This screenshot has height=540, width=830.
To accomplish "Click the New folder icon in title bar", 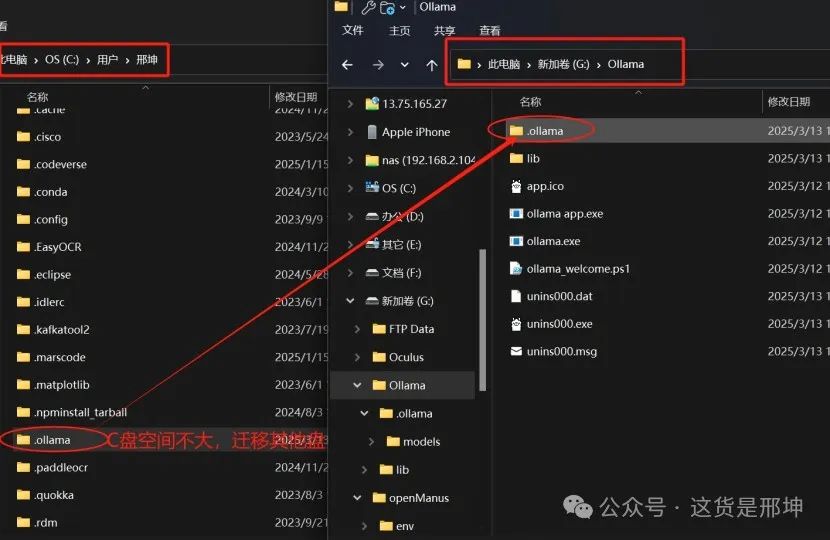I will pos(387,7).
